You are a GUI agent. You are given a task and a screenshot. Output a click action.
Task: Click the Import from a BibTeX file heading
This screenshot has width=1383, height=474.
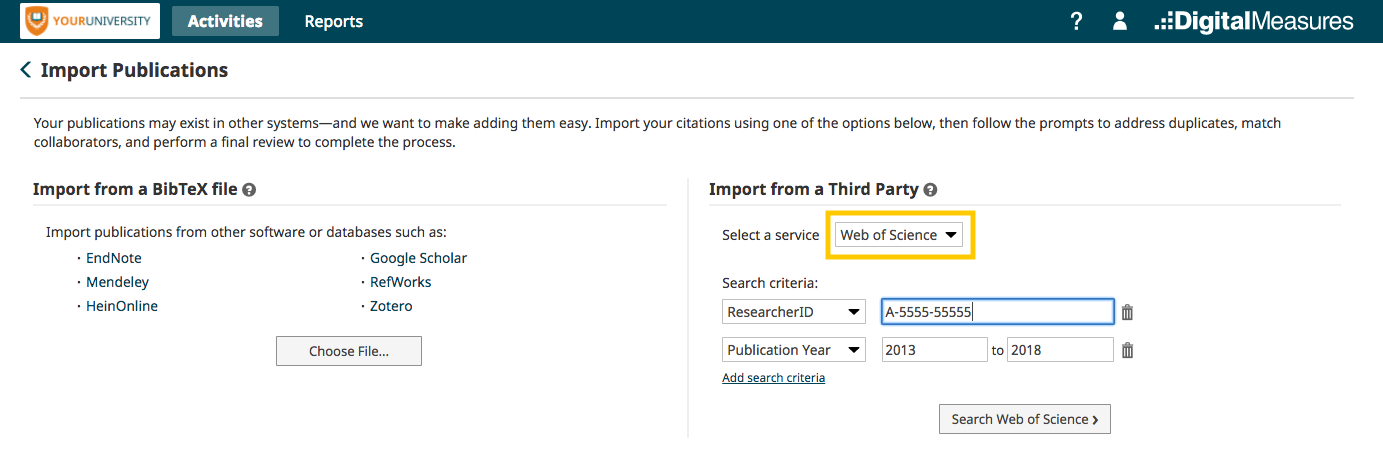pos(134,189)
